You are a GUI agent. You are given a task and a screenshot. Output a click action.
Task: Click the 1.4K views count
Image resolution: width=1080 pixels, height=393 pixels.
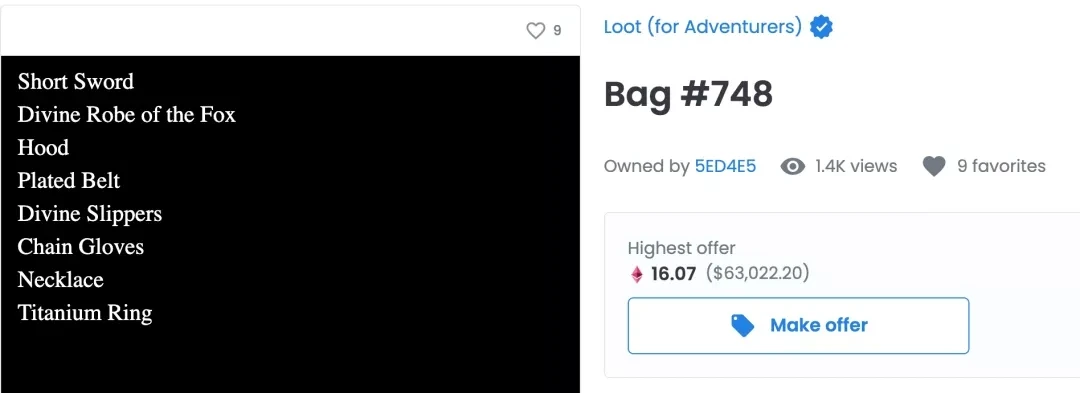(x=856, y=167)
